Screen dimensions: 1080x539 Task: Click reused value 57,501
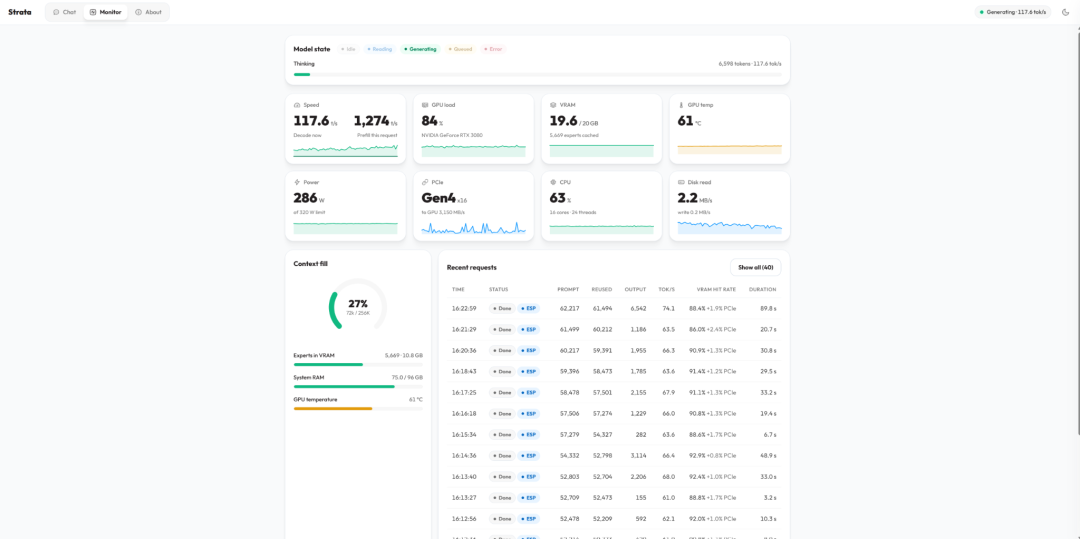603,392
